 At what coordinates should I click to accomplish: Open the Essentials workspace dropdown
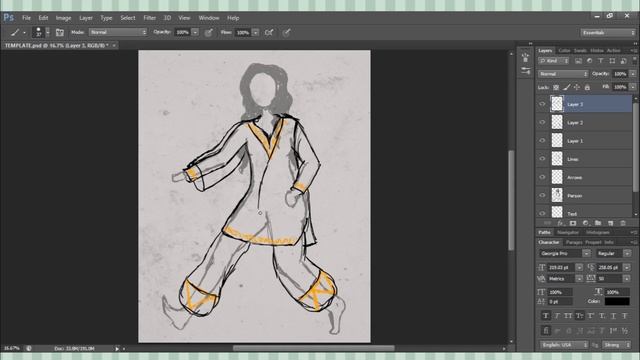point(608,32)
